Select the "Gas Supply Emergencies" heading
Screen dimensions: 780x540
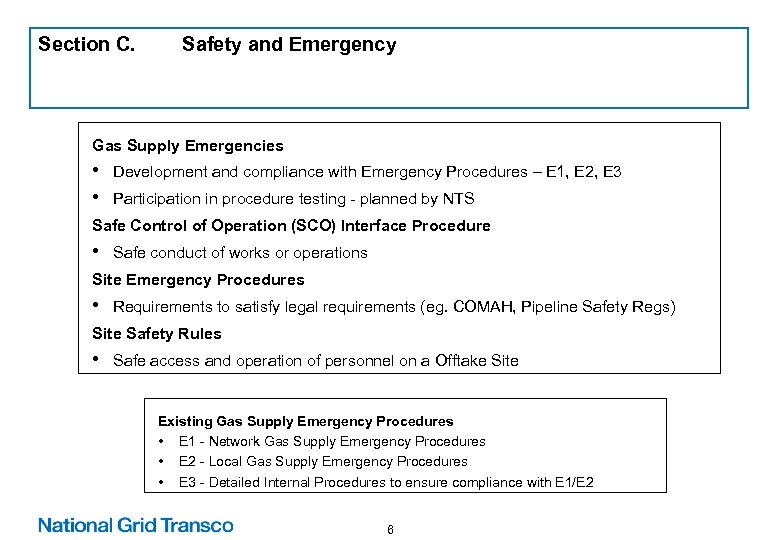click(188, 145)
